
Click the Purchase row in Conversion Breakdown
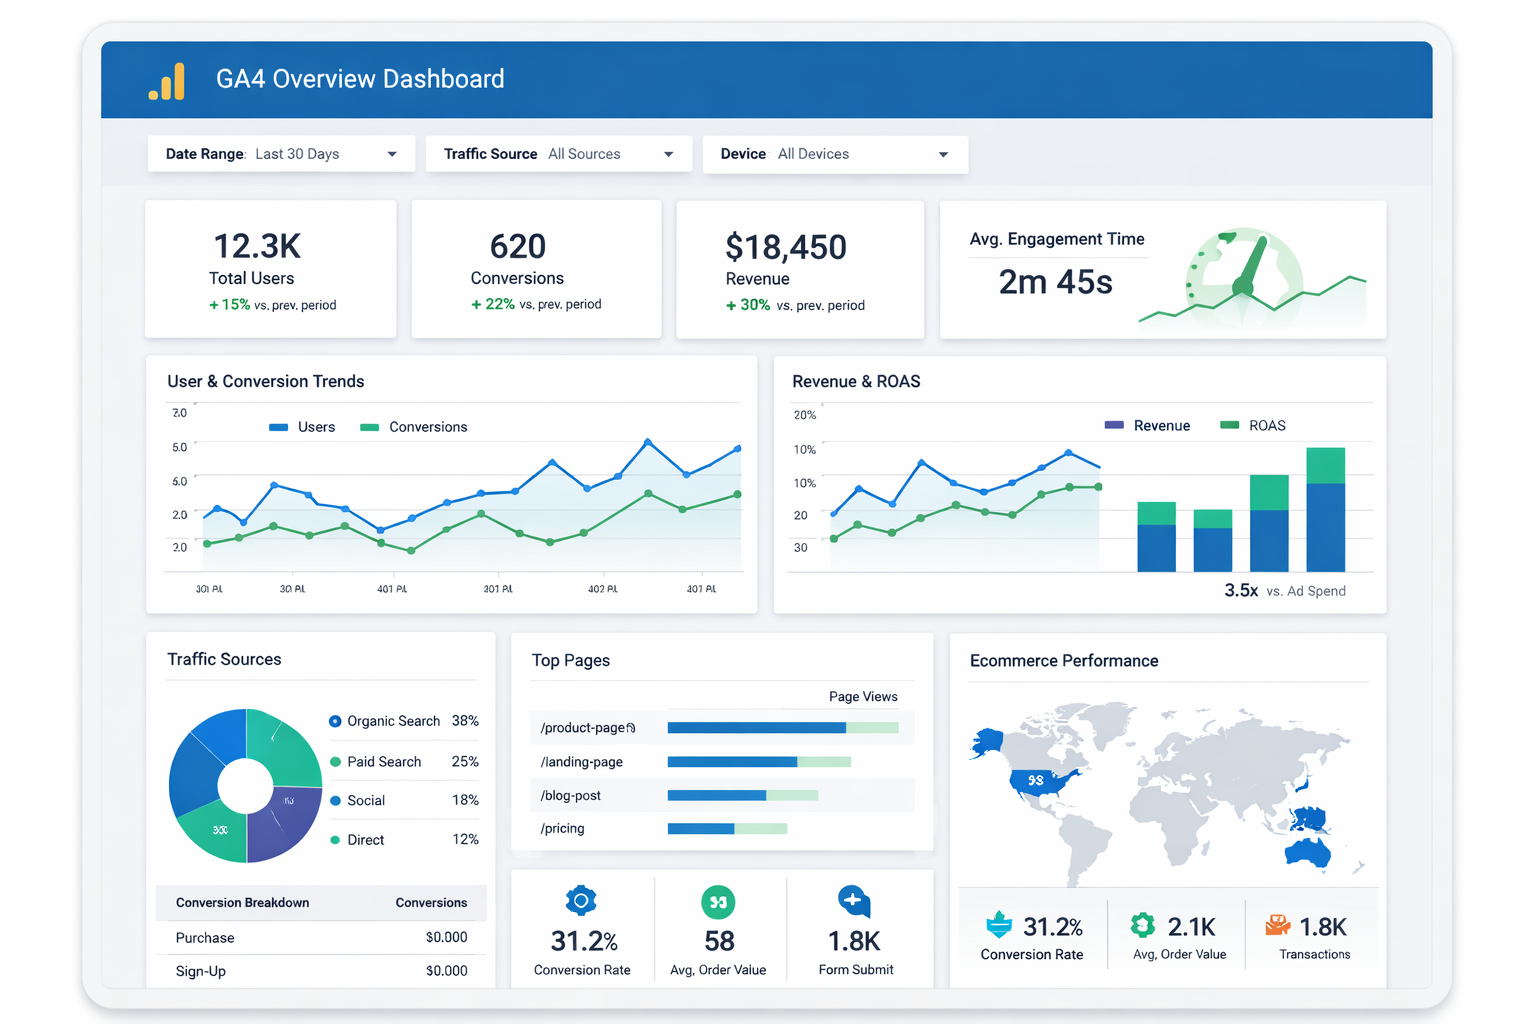320,938
